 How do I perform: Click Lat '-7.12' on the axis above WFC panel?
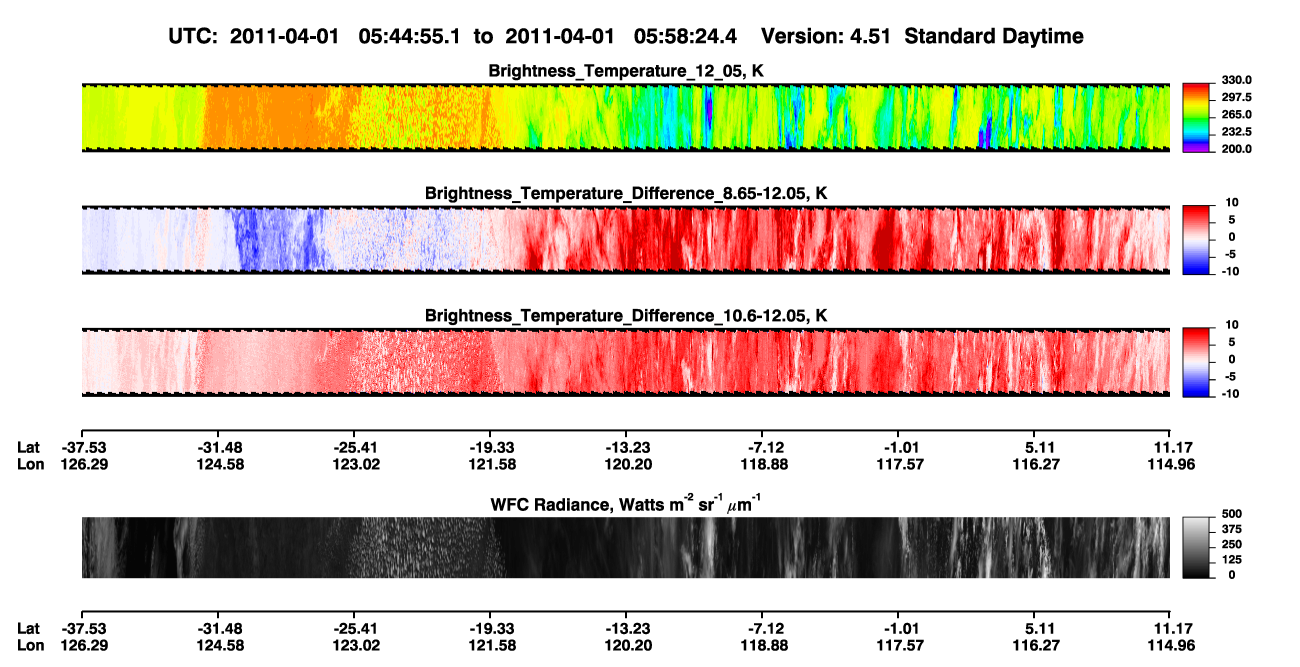[762, 448]
